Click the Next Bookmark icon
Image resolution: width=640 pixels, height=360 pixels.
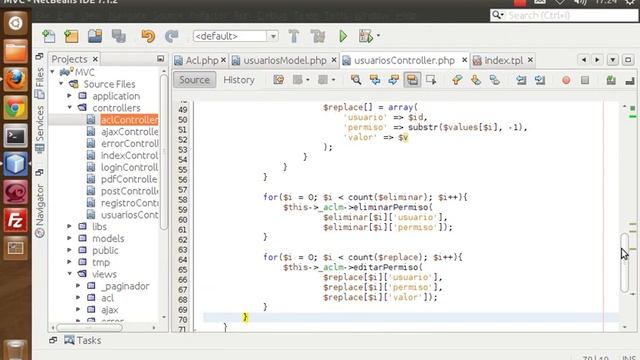click(x=476, y=80)
